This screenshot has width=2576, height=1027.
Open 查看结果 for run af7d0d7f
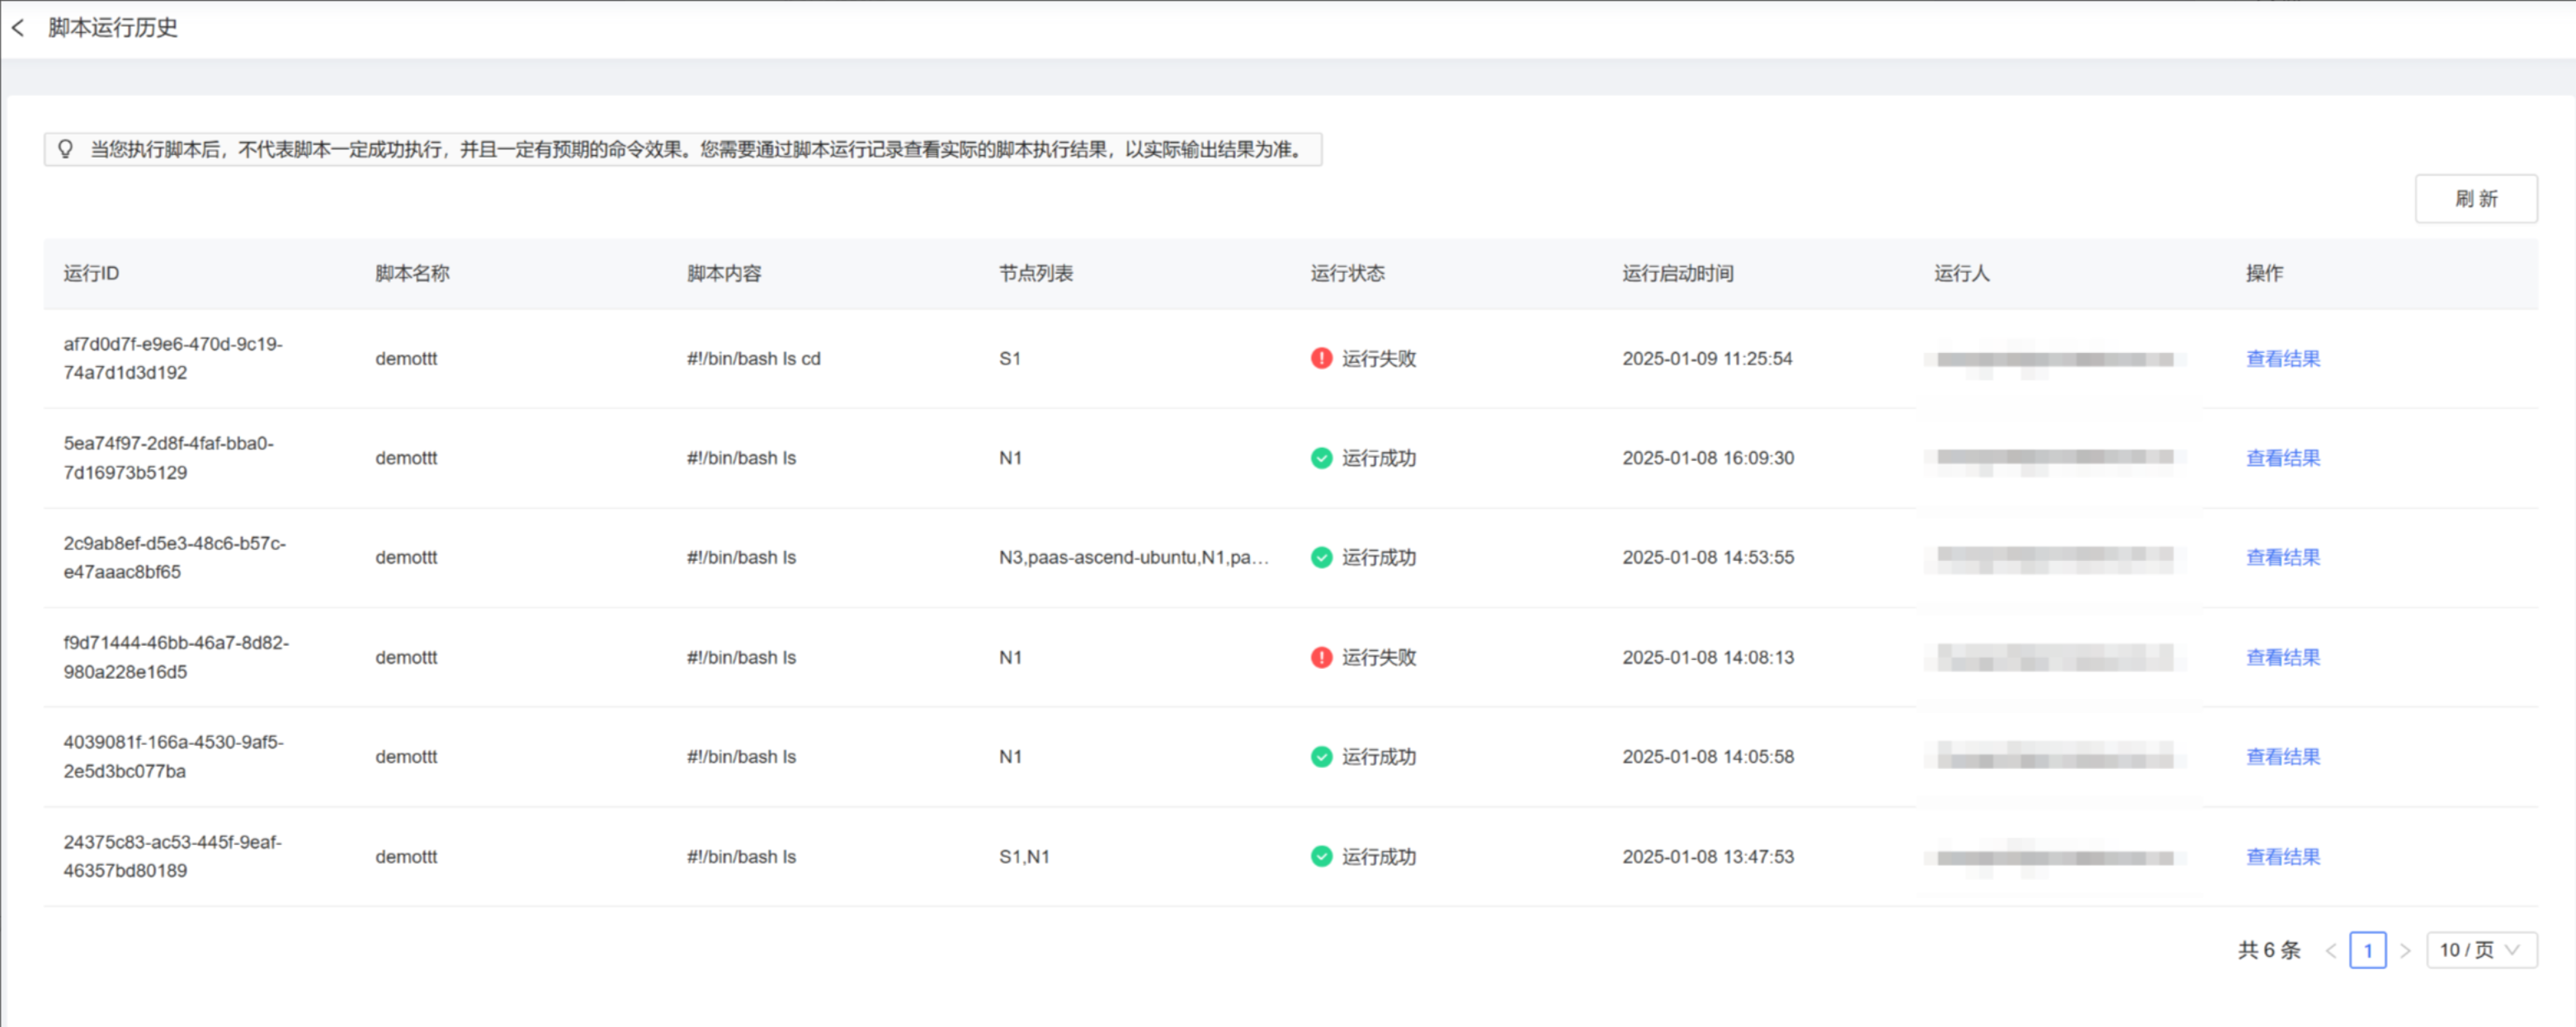coord(2283,358)
